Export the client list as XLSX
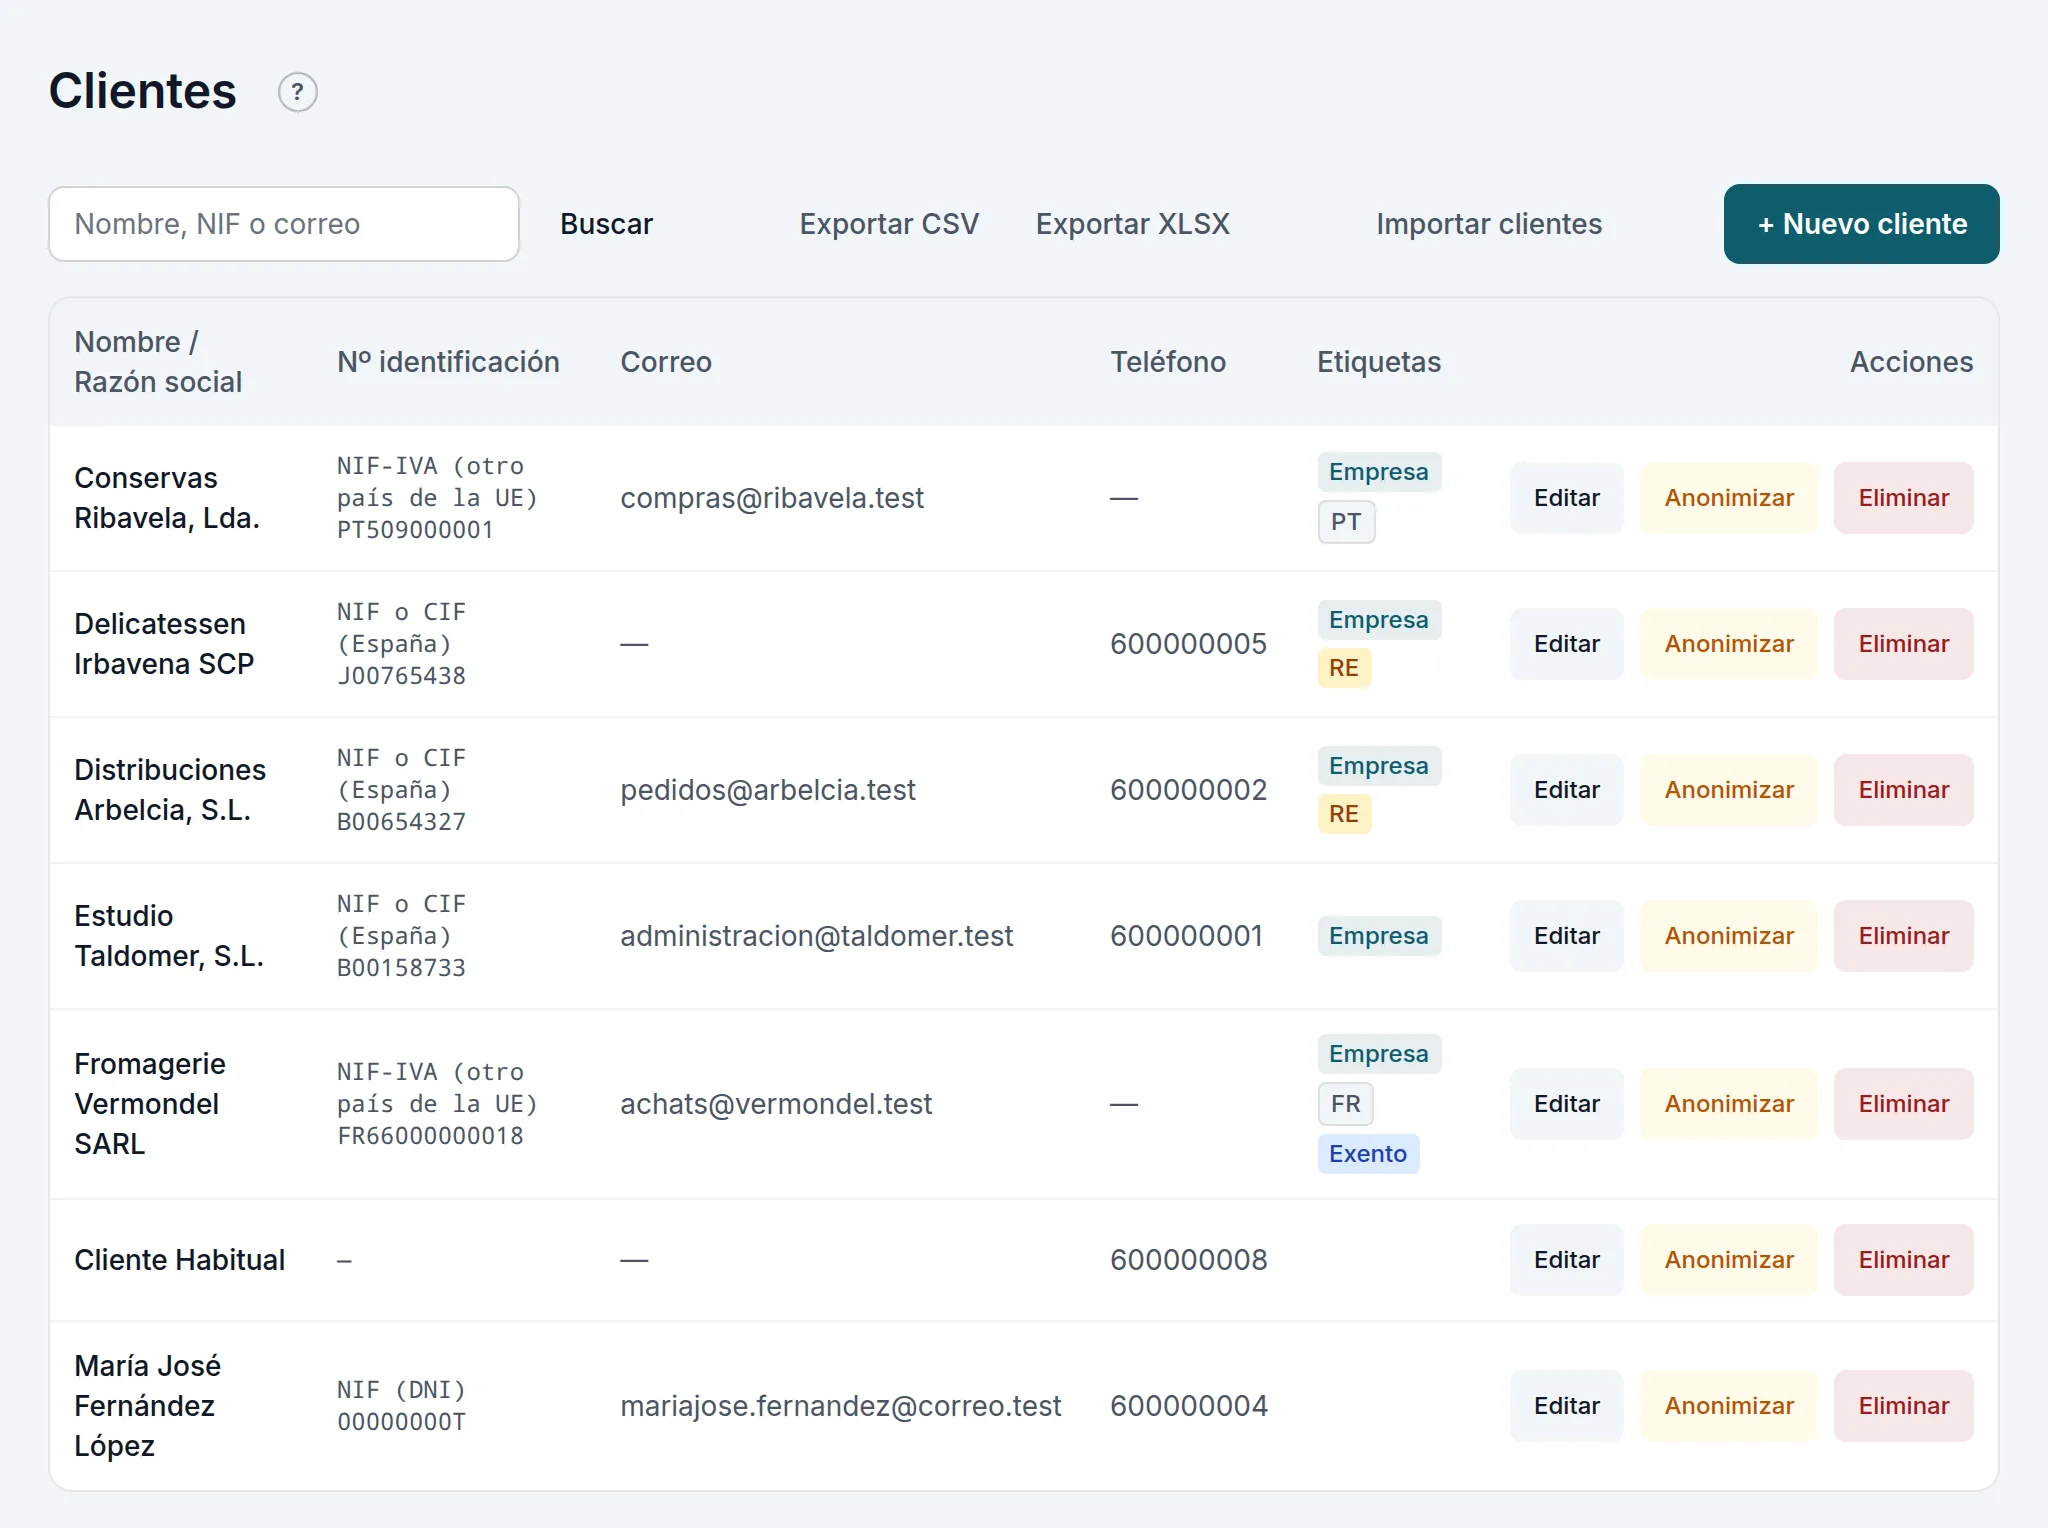This screenshot has width=2048, height=1528. (1132, 224)
